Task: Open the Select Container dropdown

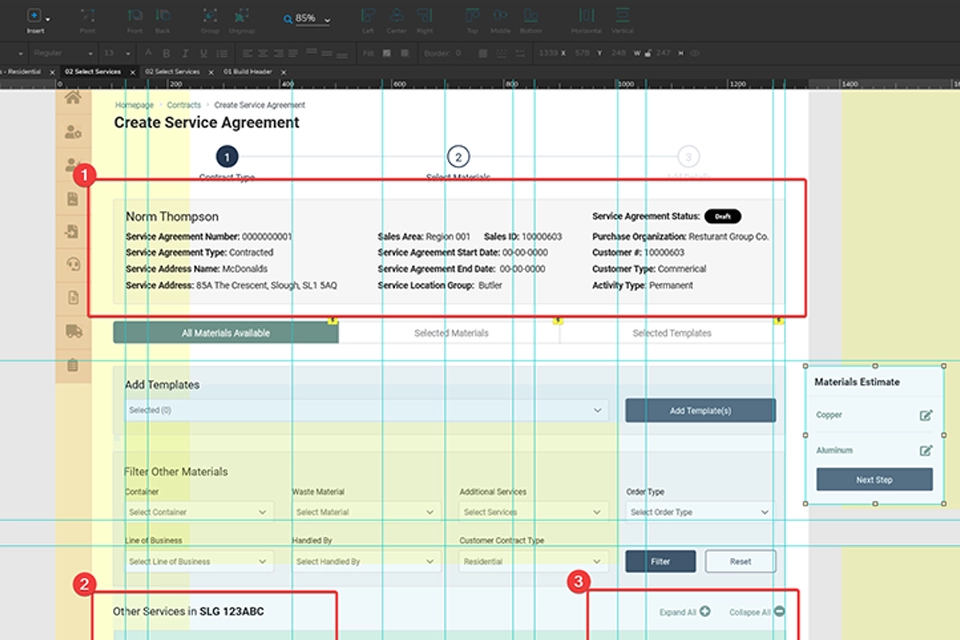Action: point(199,512)
